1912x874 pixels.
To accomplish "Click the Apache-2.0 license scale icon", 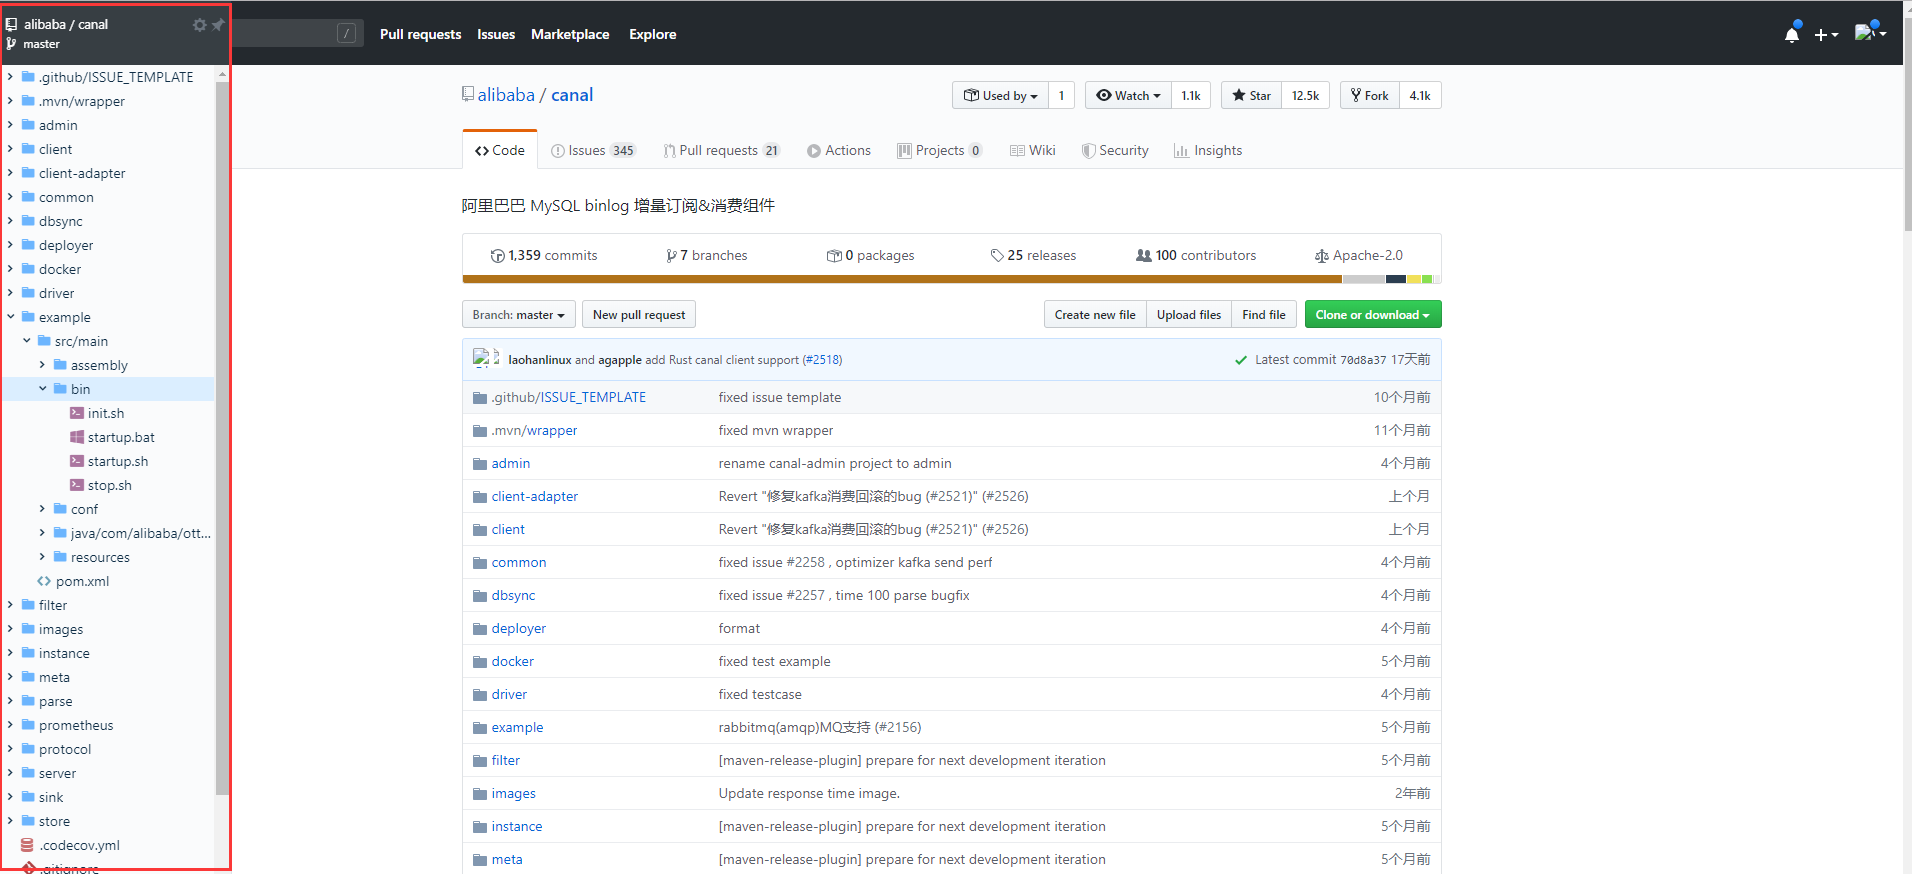I will point(1322,256).
